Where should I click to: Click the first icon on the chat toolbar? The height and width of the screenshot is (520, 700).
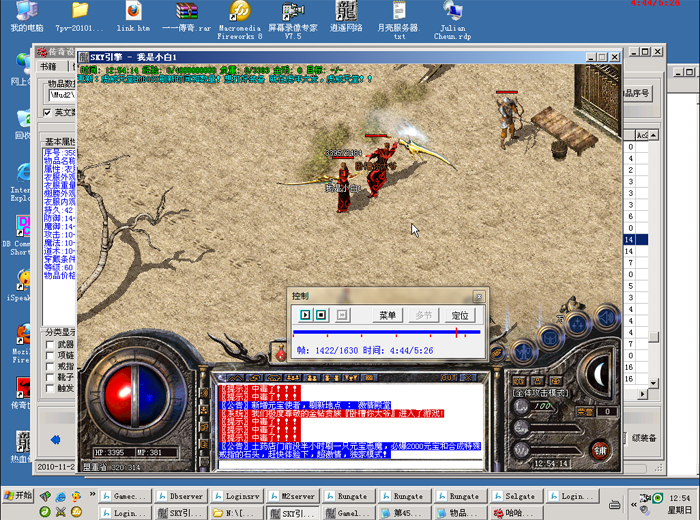coord(236,378)
